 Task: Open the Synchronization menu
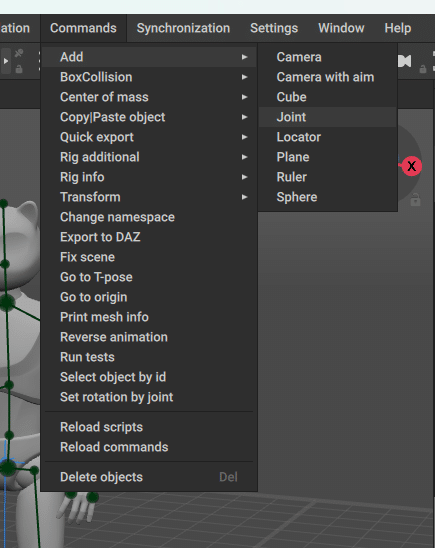coord(183,28)
